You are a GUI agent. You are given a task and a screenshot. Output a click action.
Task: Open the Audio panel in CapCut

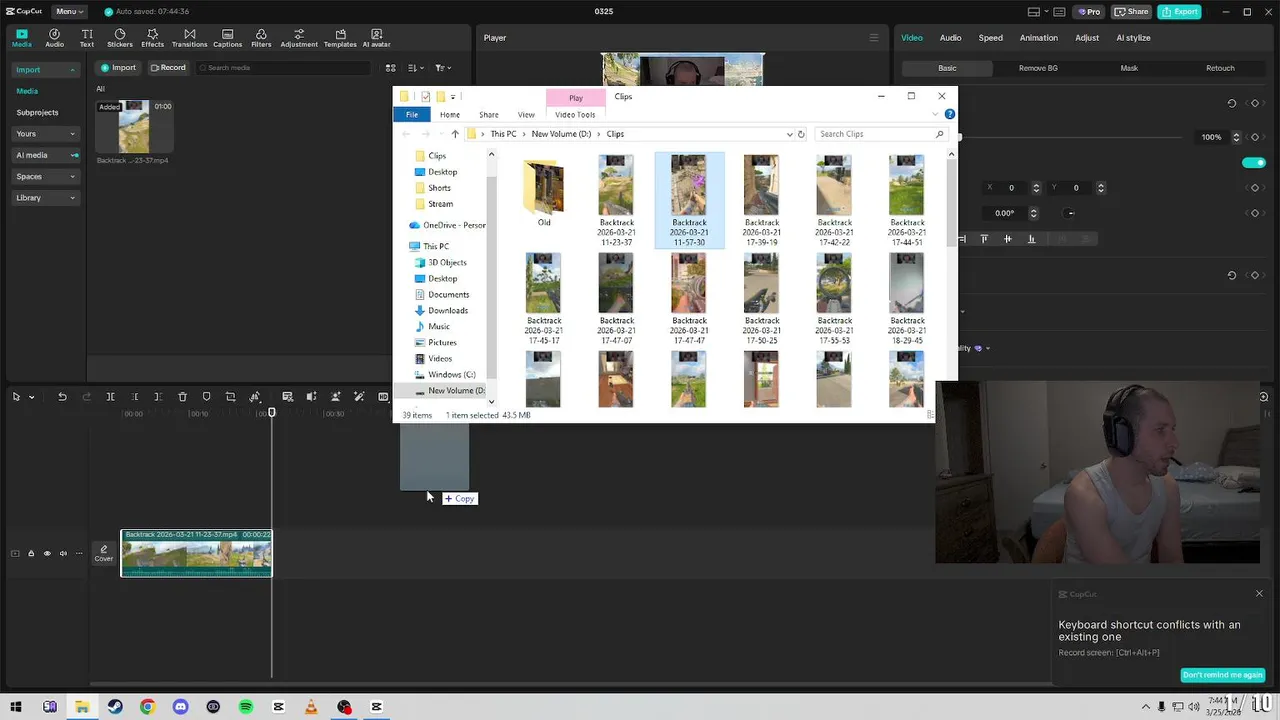click(54, 38)
